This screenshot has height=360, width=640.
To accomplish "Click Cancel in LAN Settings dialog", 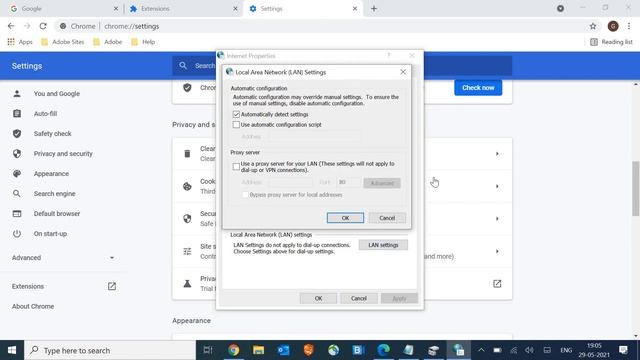I will pyautogui.click(x=387, y=218).
